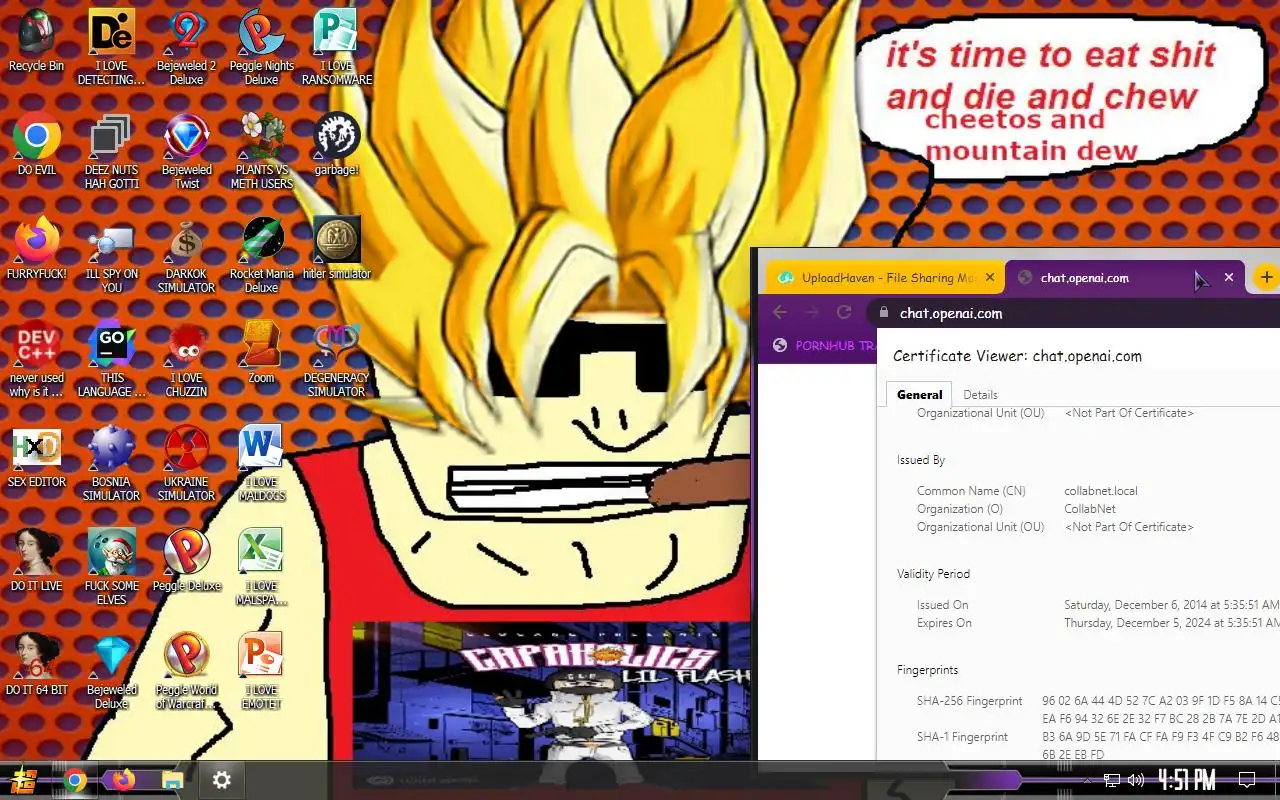Click the Expires On date value

pos(1171,623)
